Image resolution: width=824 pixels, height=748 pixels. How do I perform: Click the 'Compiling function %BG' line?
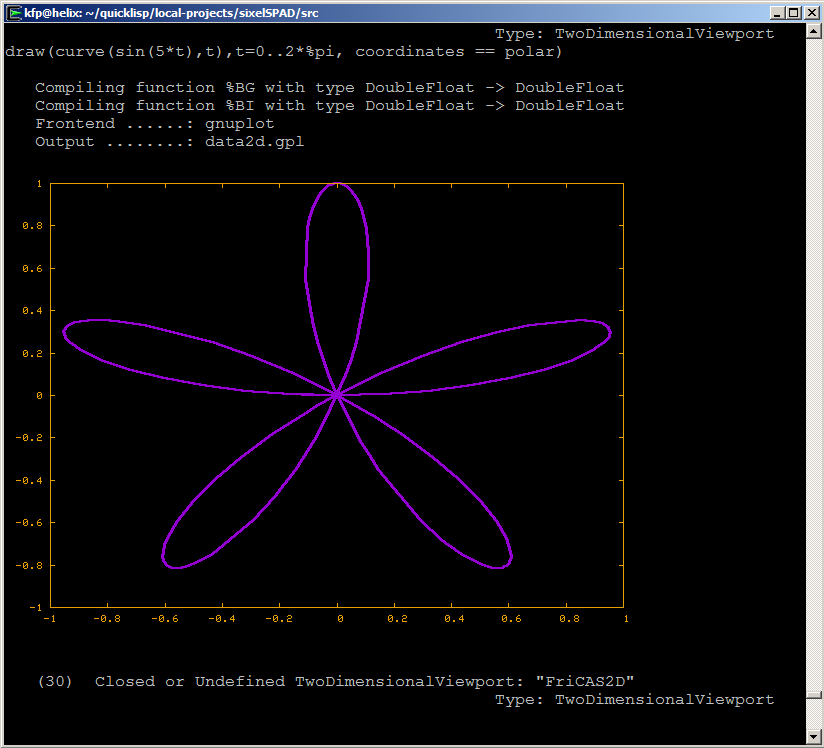[329, 87]
